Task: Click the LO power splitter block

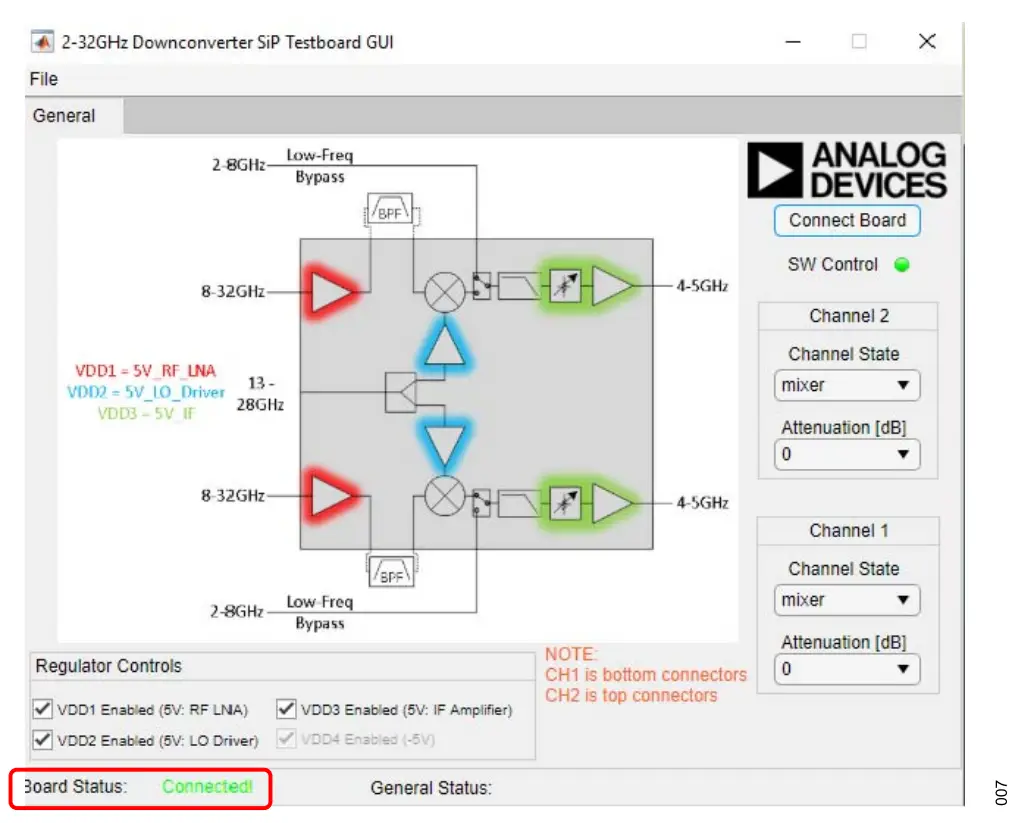Action: pos(400,392)
